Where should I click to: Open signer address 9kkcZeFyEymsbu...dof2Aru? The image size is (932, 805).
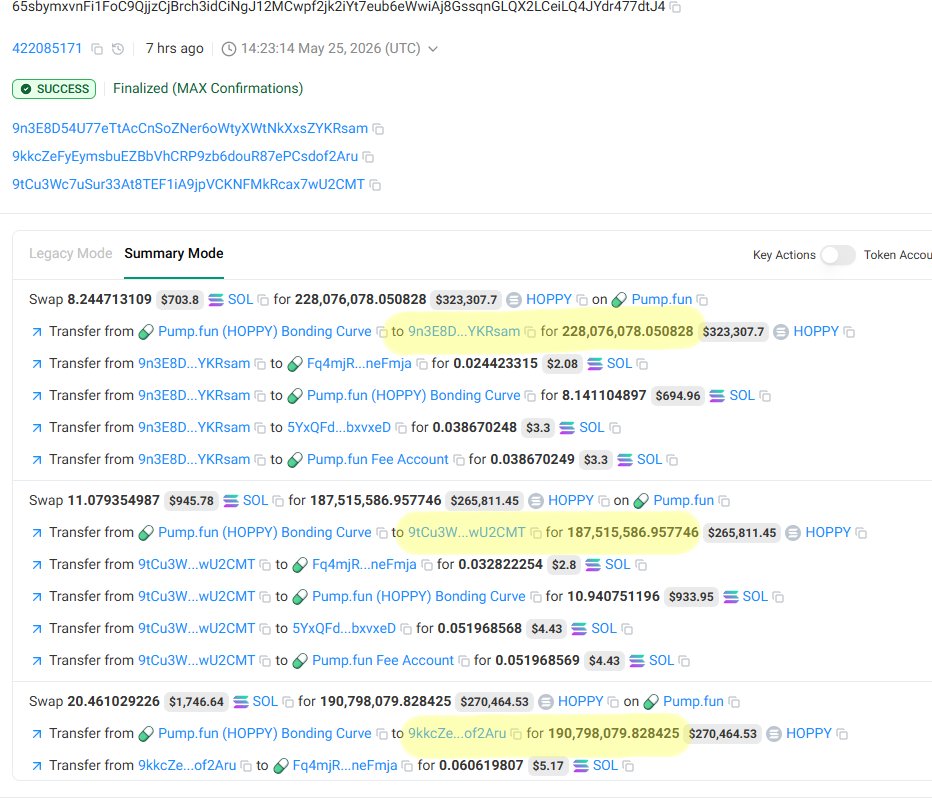[185, 156]
